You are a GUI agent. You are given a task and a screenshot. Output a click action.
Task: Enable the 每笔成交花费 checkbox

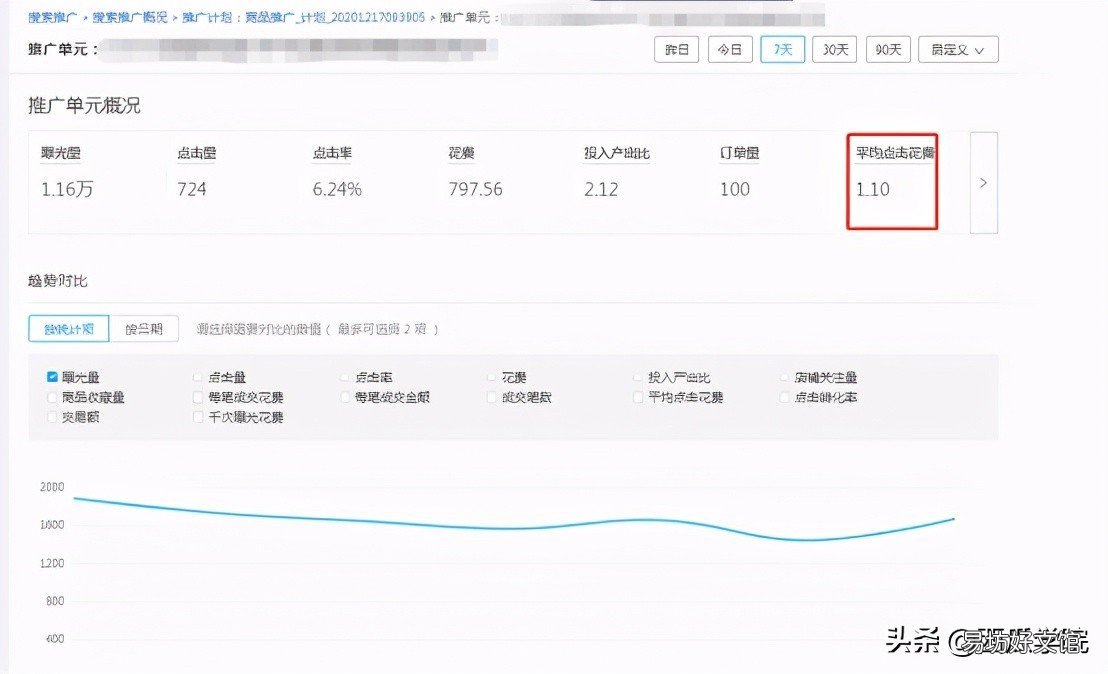(x=198, y=397)
